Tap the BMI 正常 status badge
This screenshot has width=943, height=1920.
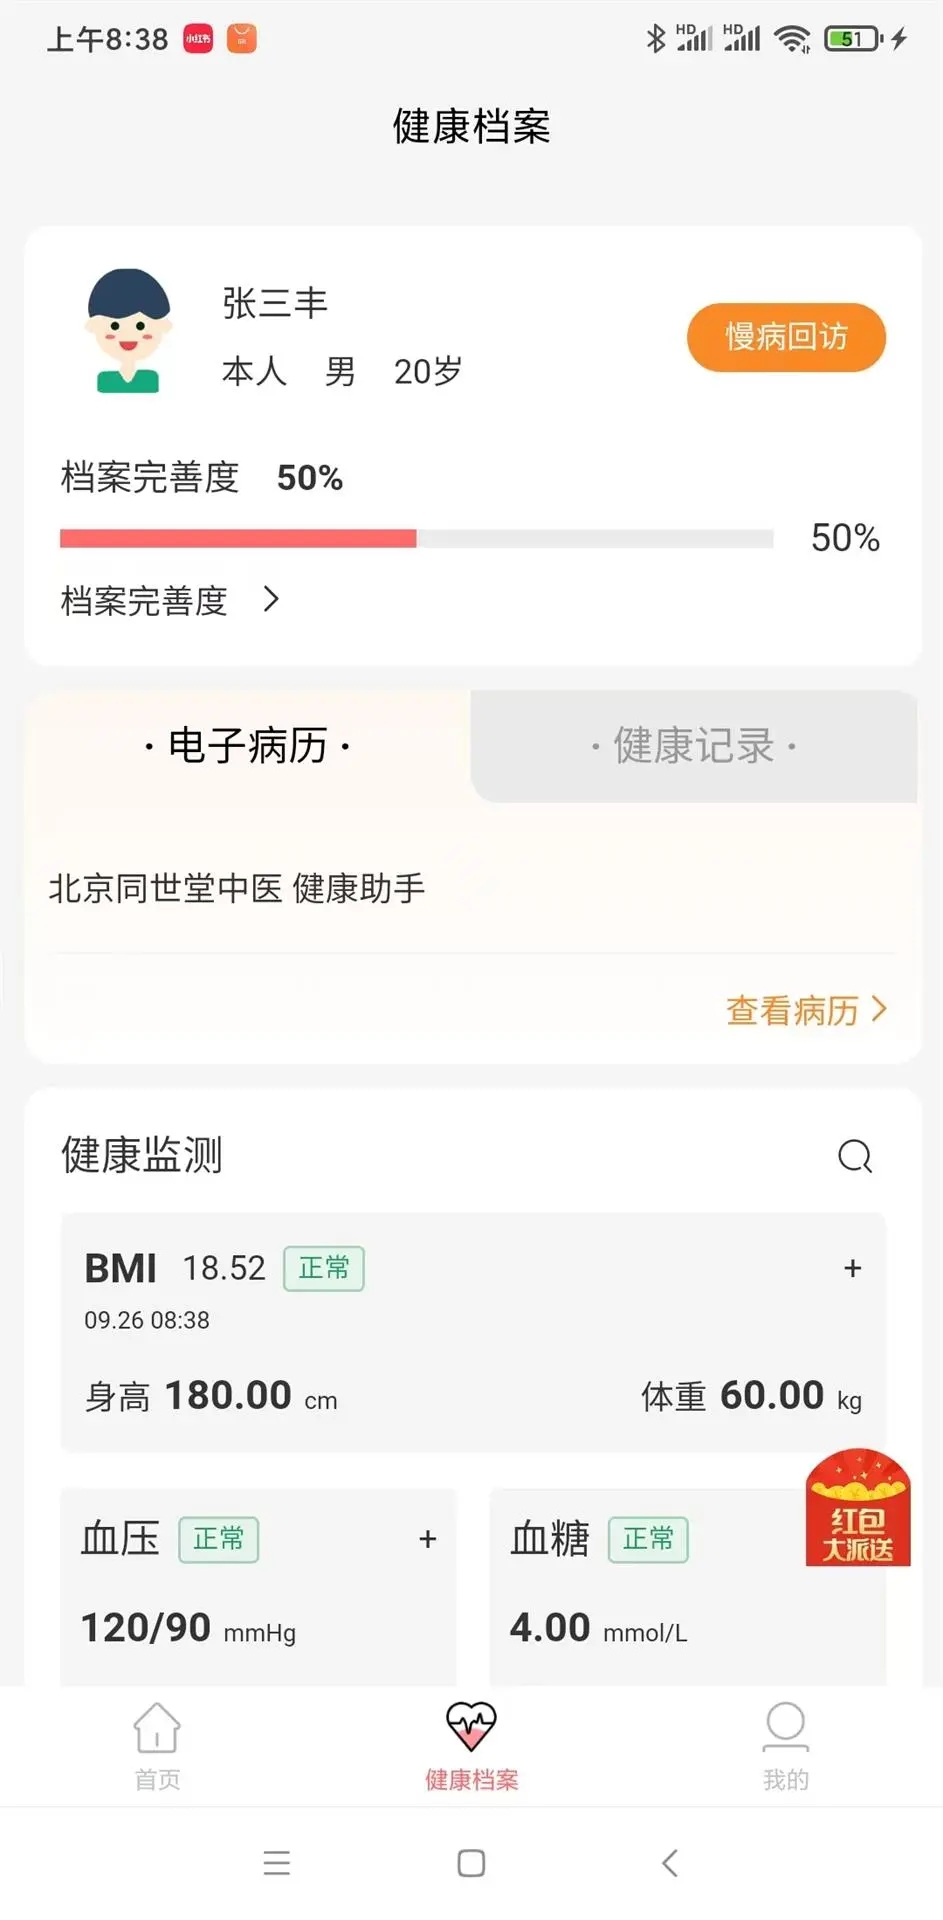click(324, 1268)
